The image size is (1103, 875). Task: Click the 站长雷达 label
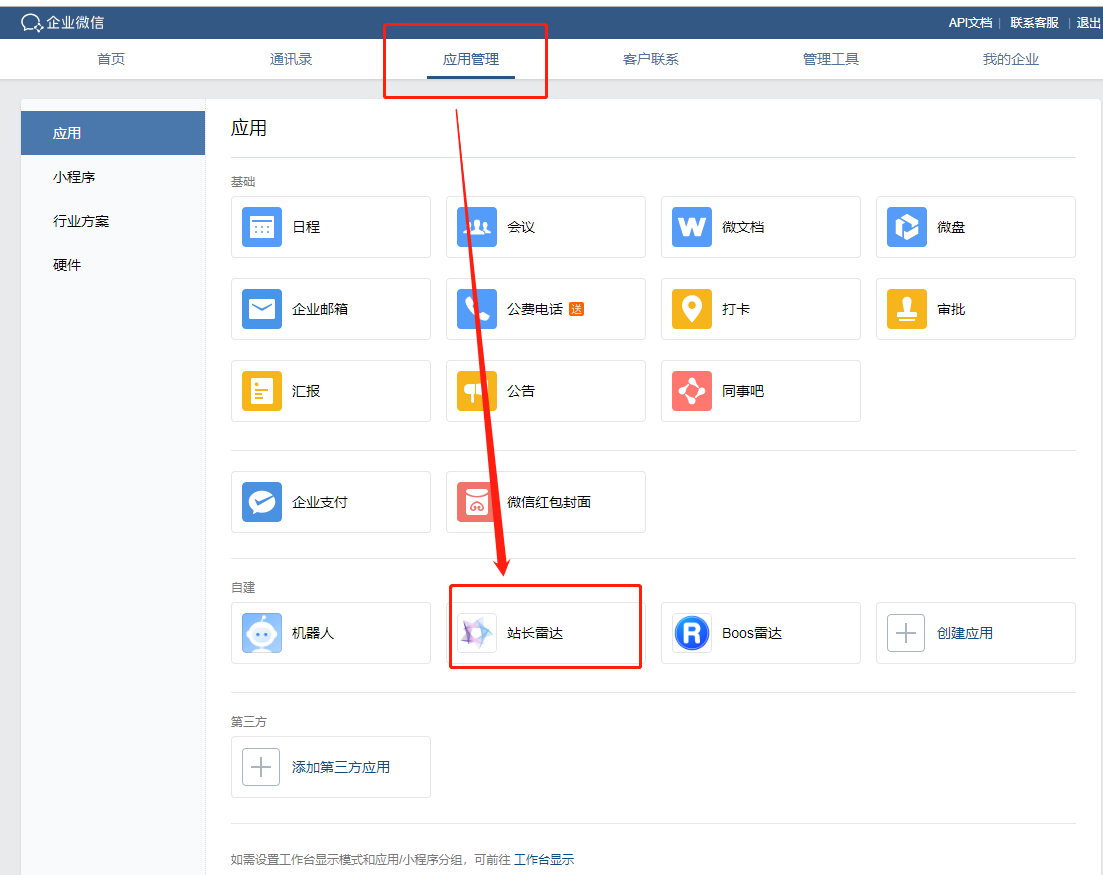coord(535,633)
